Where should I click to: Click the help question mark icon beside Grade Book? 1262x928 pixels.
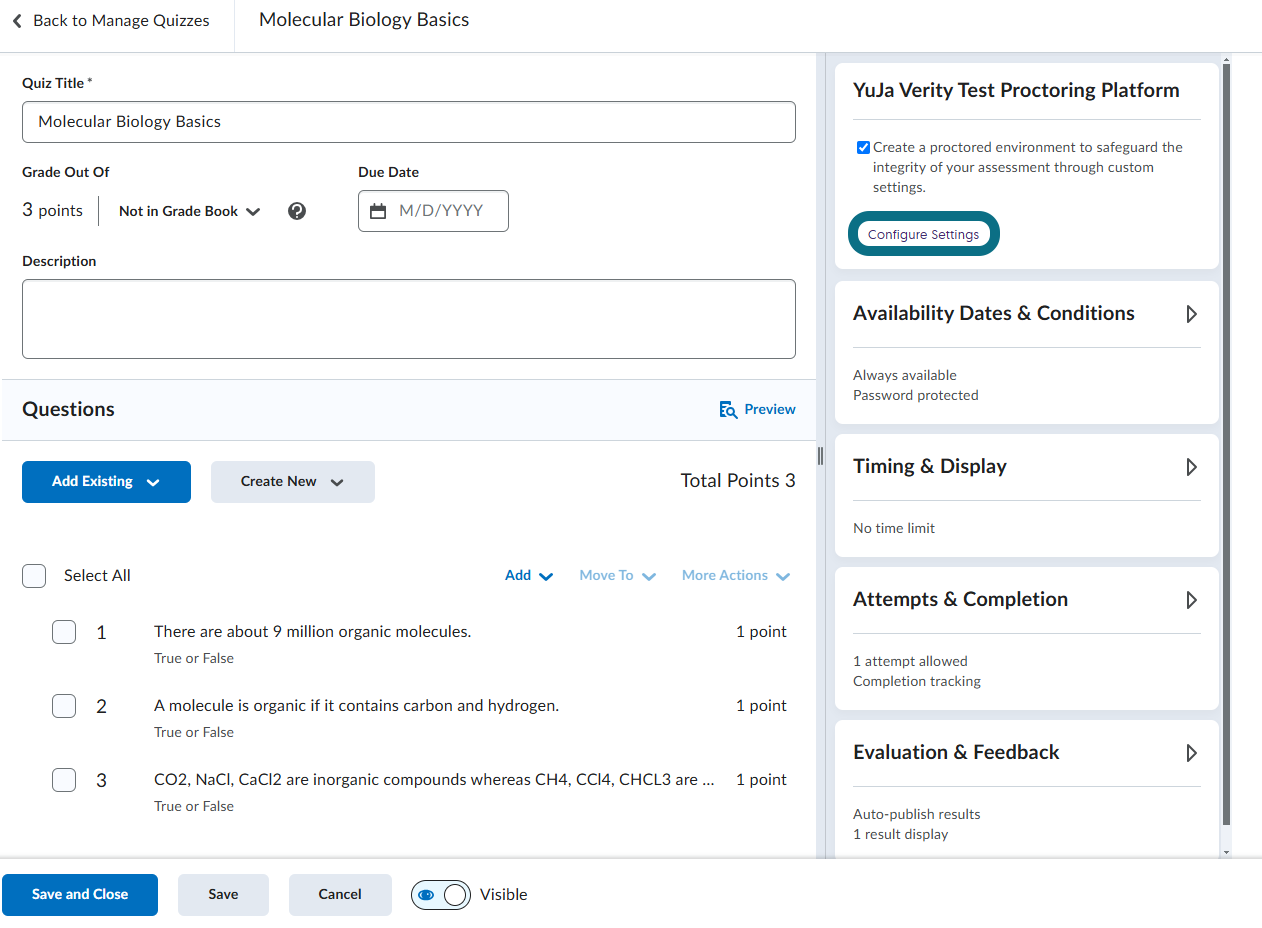[296, 211]
